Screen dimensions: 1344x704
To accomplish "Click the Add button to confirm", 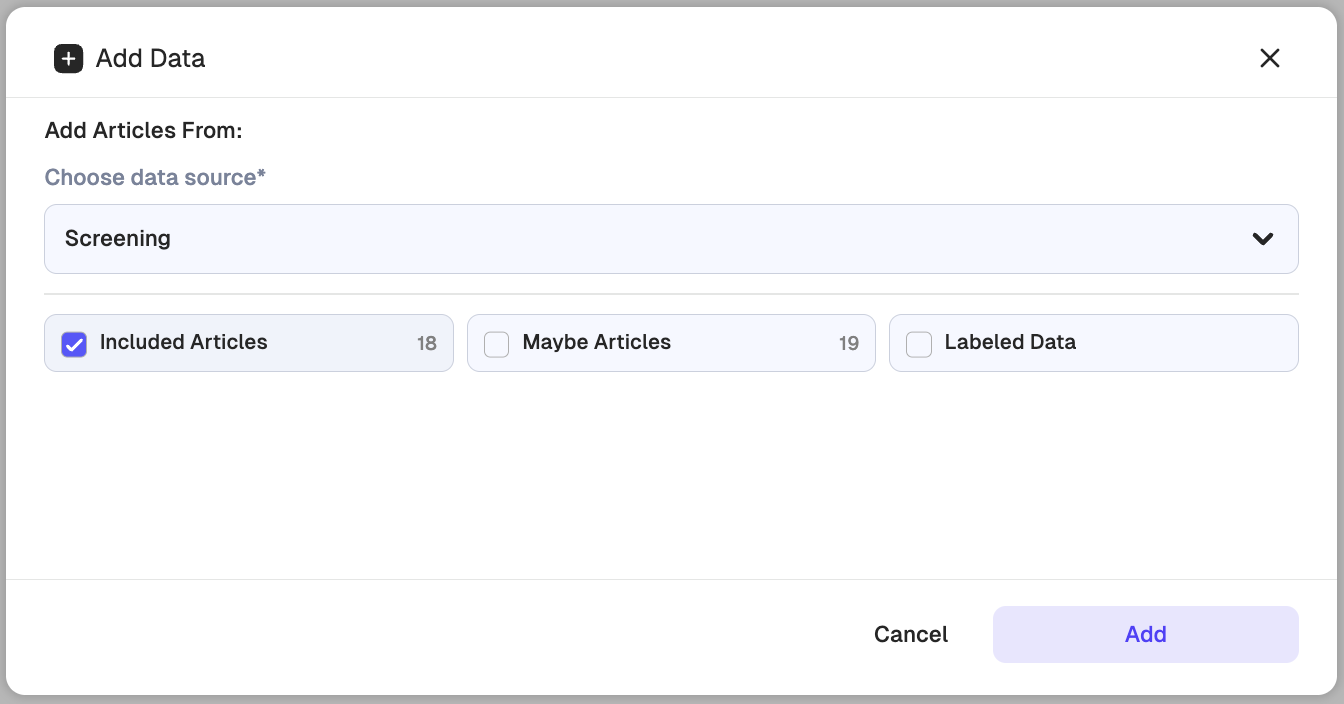I will pos(1145,634).
